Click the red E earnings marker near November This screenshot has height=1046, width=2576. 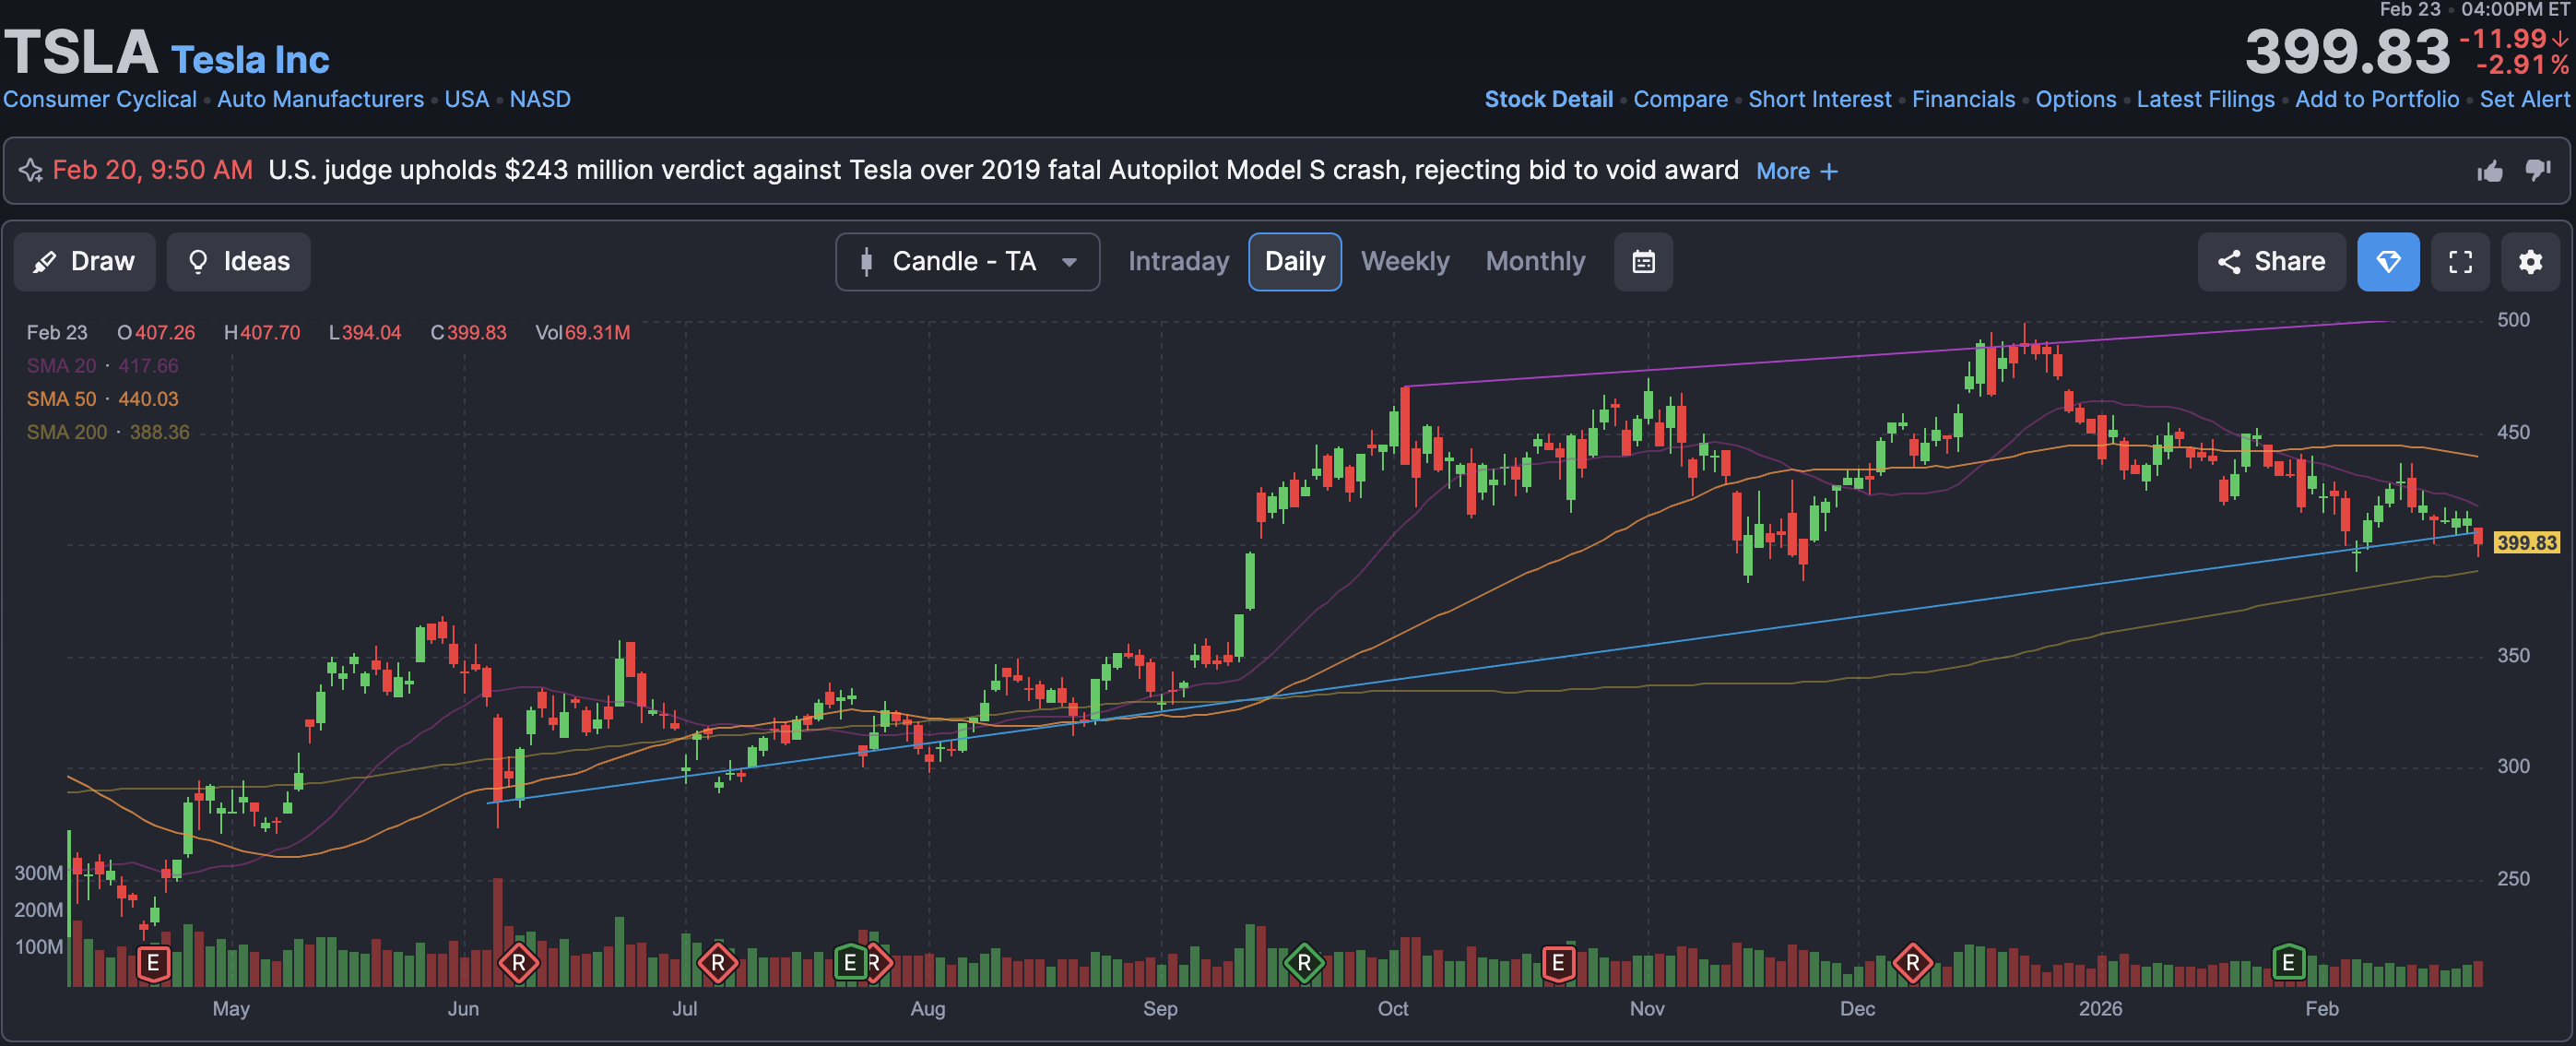1557,963
